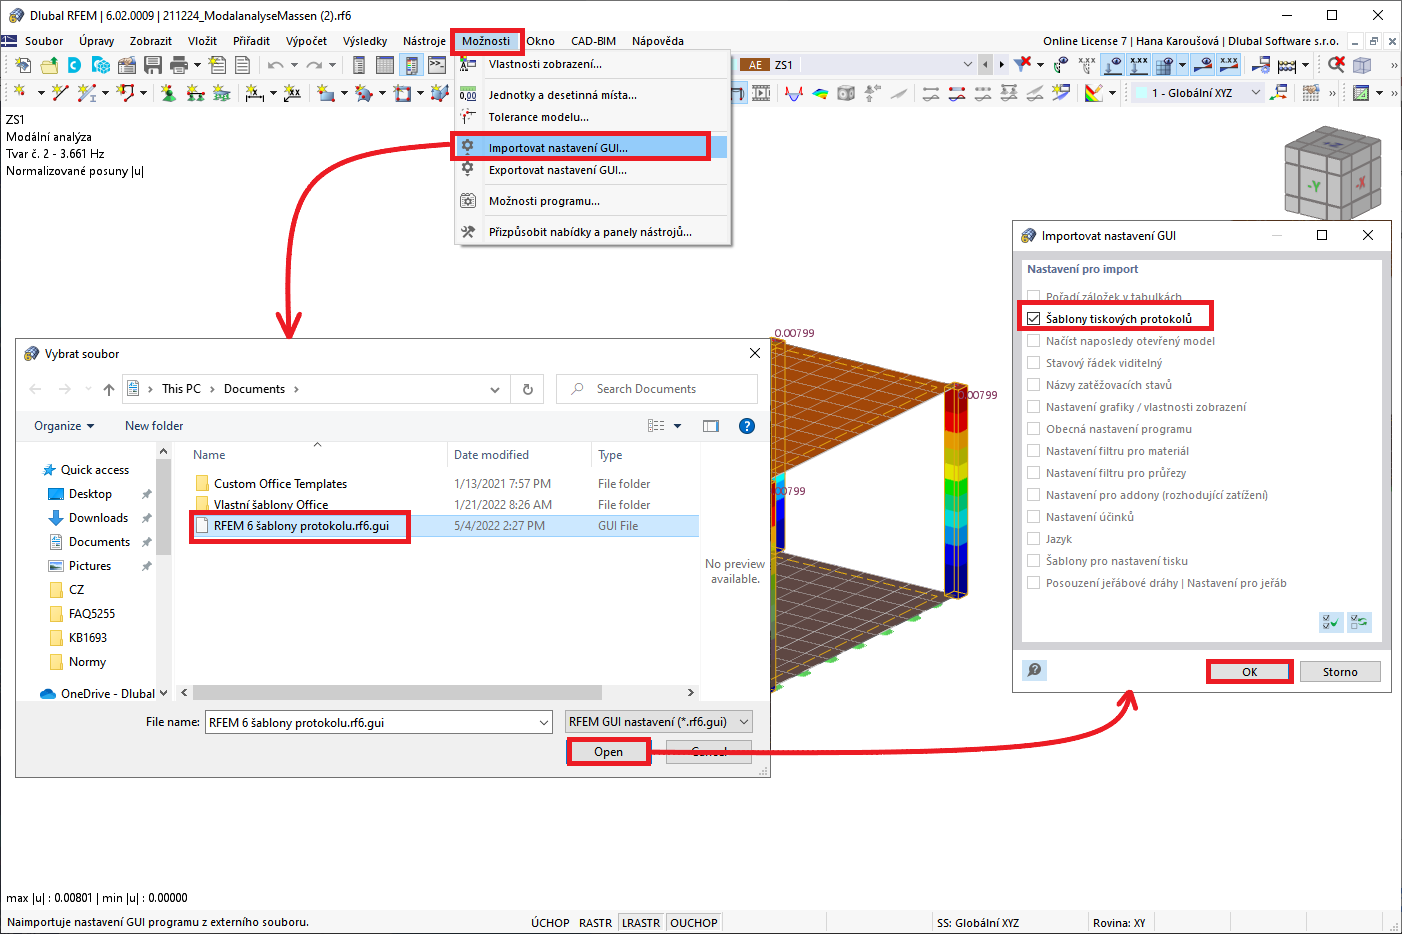This screenshot has width=1402, height=934.
Task: Select the New line support tool
Action: tap(195, 93)
